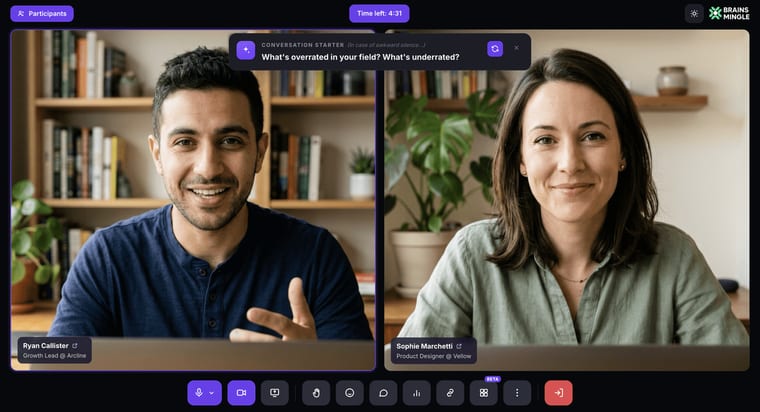The width and height of the screenshot is (760, 412).
Task: Raise your hand
Action: pos(316,393)
